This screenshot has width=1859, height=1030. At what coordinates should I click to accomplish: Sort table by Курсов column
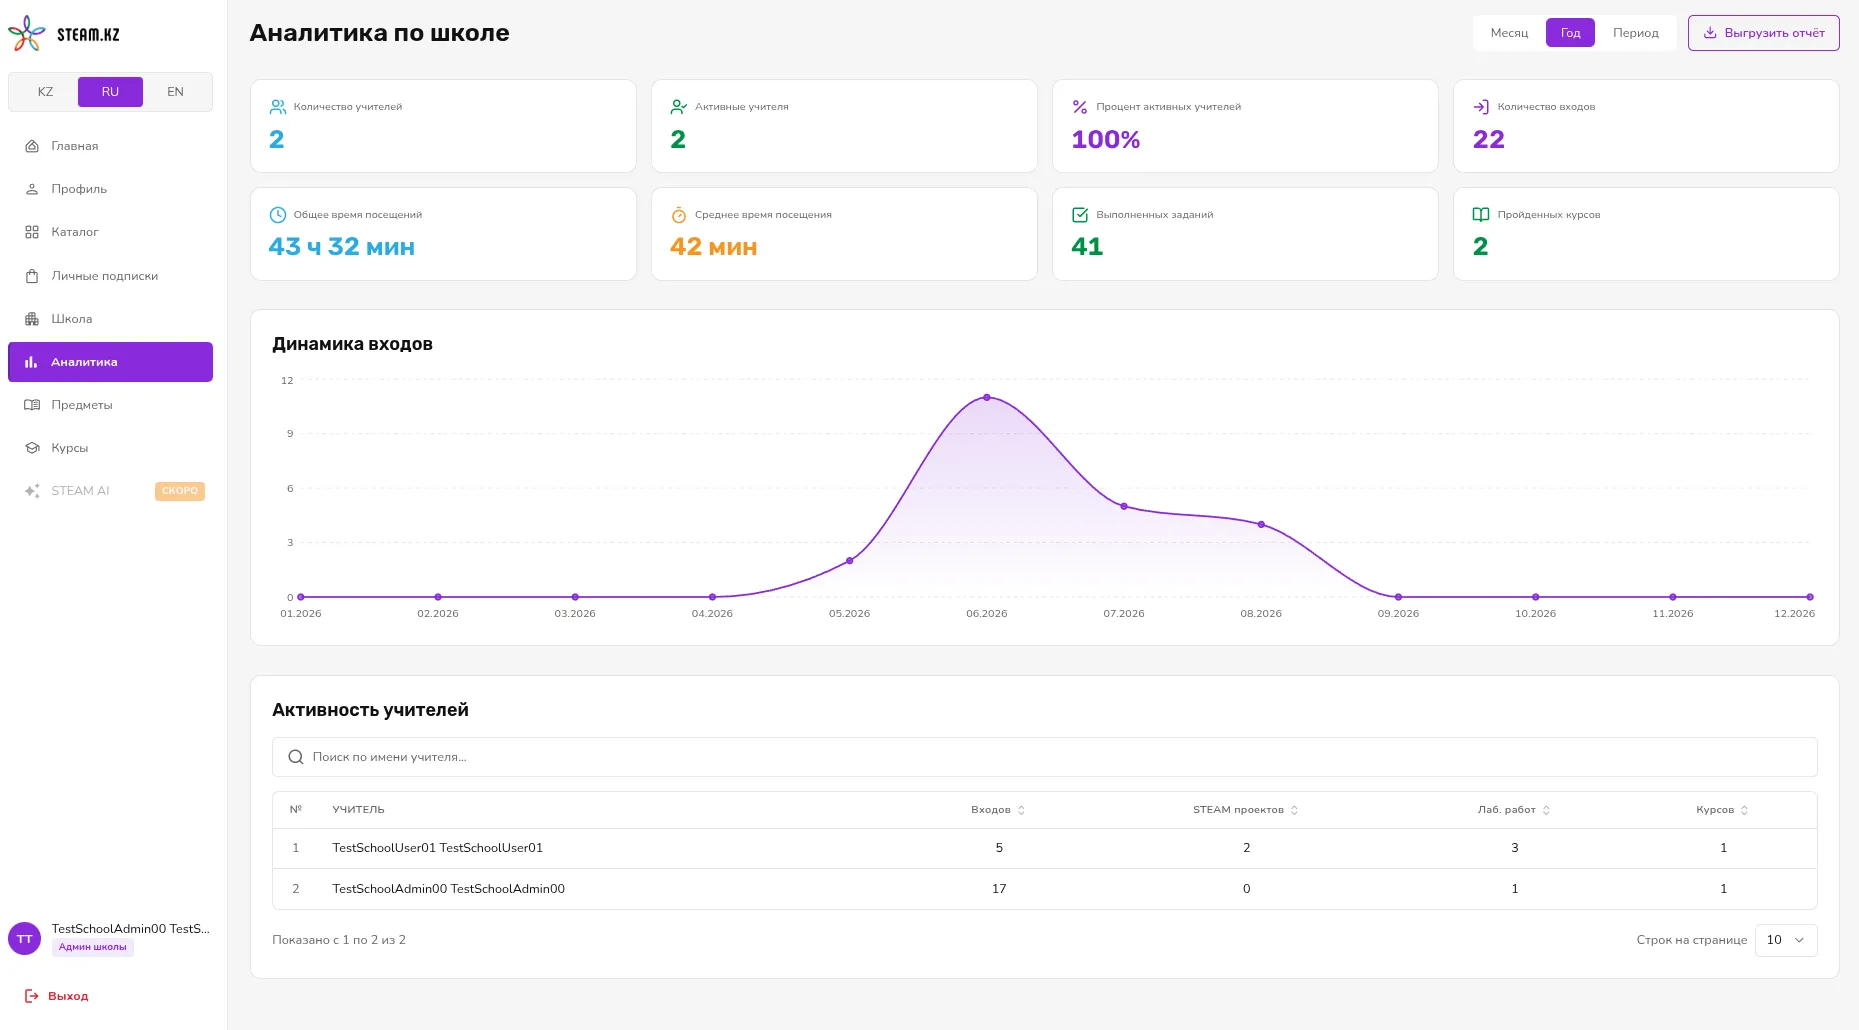pos(1722,810)
